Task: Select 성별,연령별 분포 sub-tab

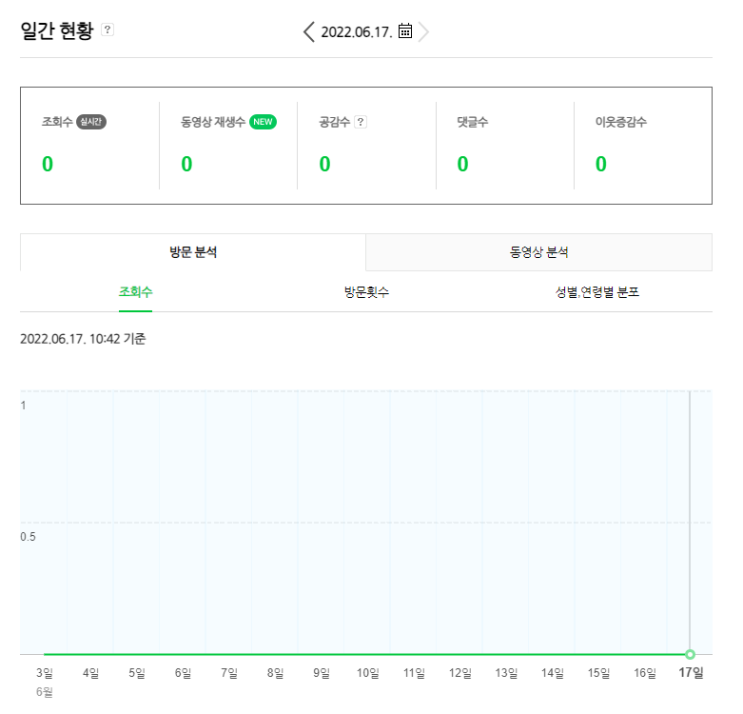Action: pos(597,292)
